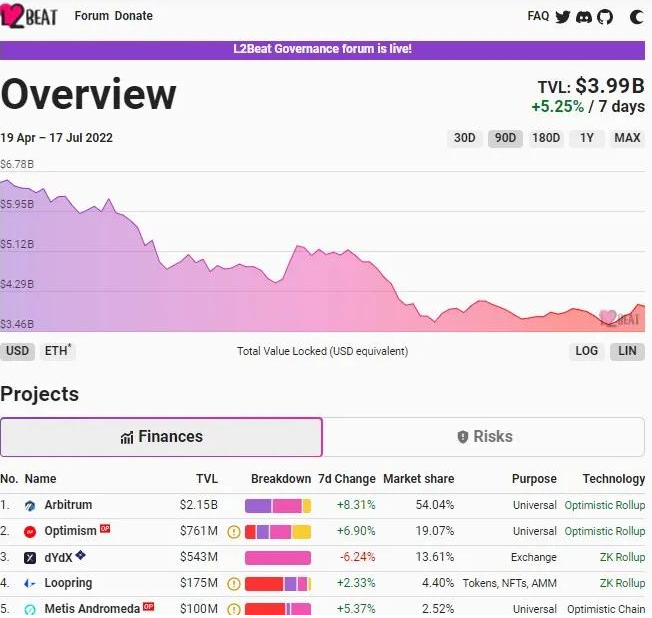This screenshot has height=618, width=652.
Task: Click the Technology column header
Action: (x=614, y=479)
